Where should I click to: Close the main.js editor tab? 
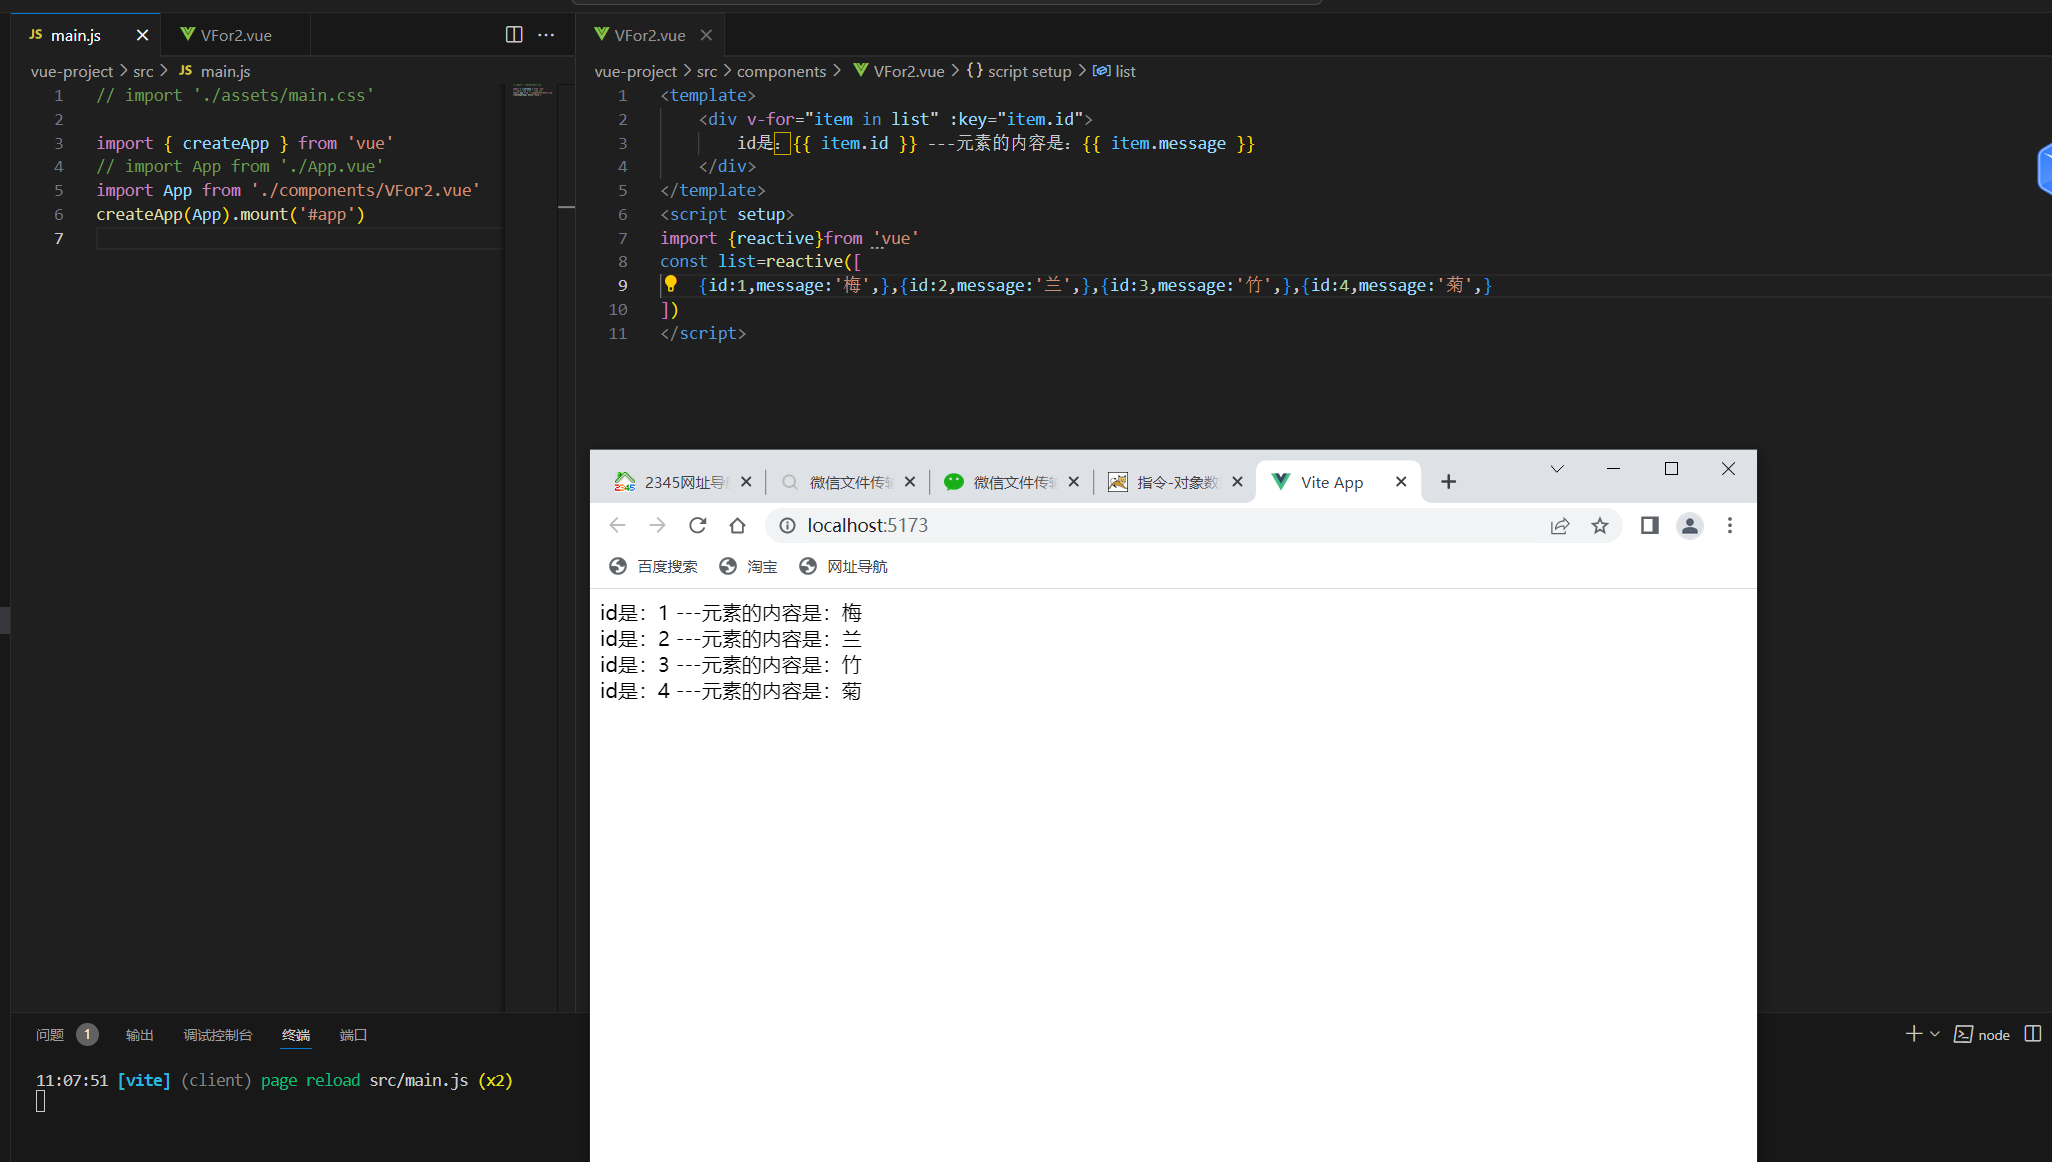click(142, 35)
